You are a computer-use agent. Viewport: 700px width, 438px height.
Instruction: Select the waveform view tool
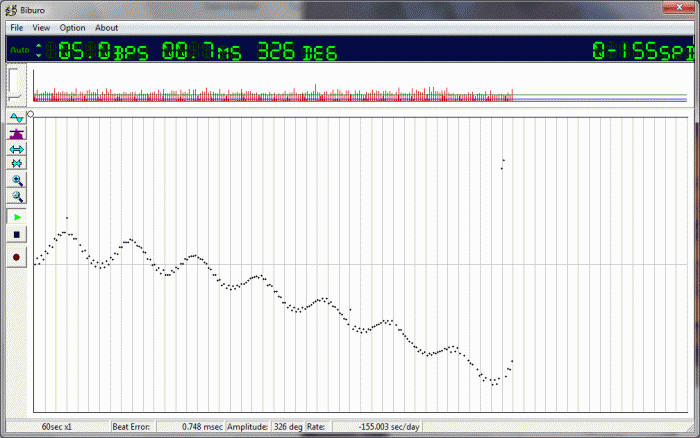[17, 118]
